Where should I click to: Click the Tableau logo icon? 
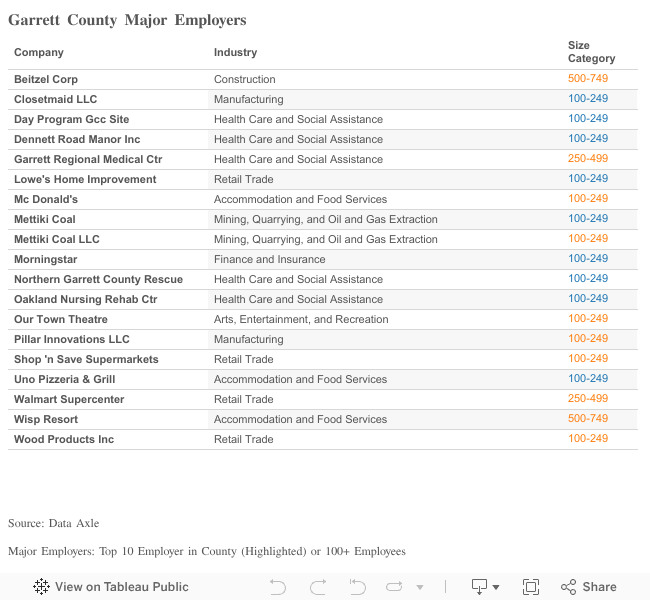41,587
